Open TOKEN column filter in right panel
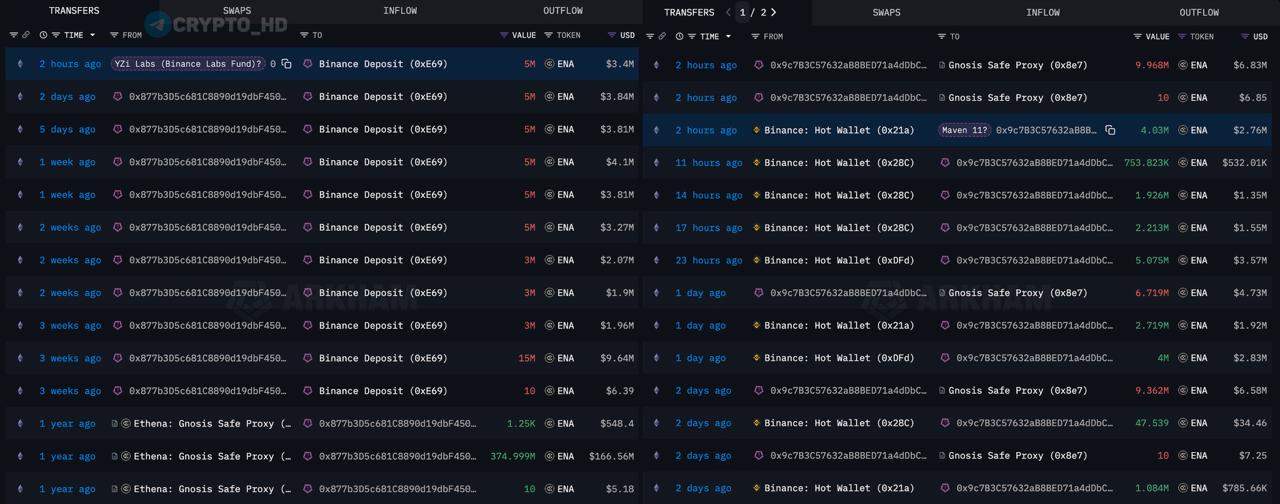This screenshot has width=1280, height=504. tap(1182, 37)
